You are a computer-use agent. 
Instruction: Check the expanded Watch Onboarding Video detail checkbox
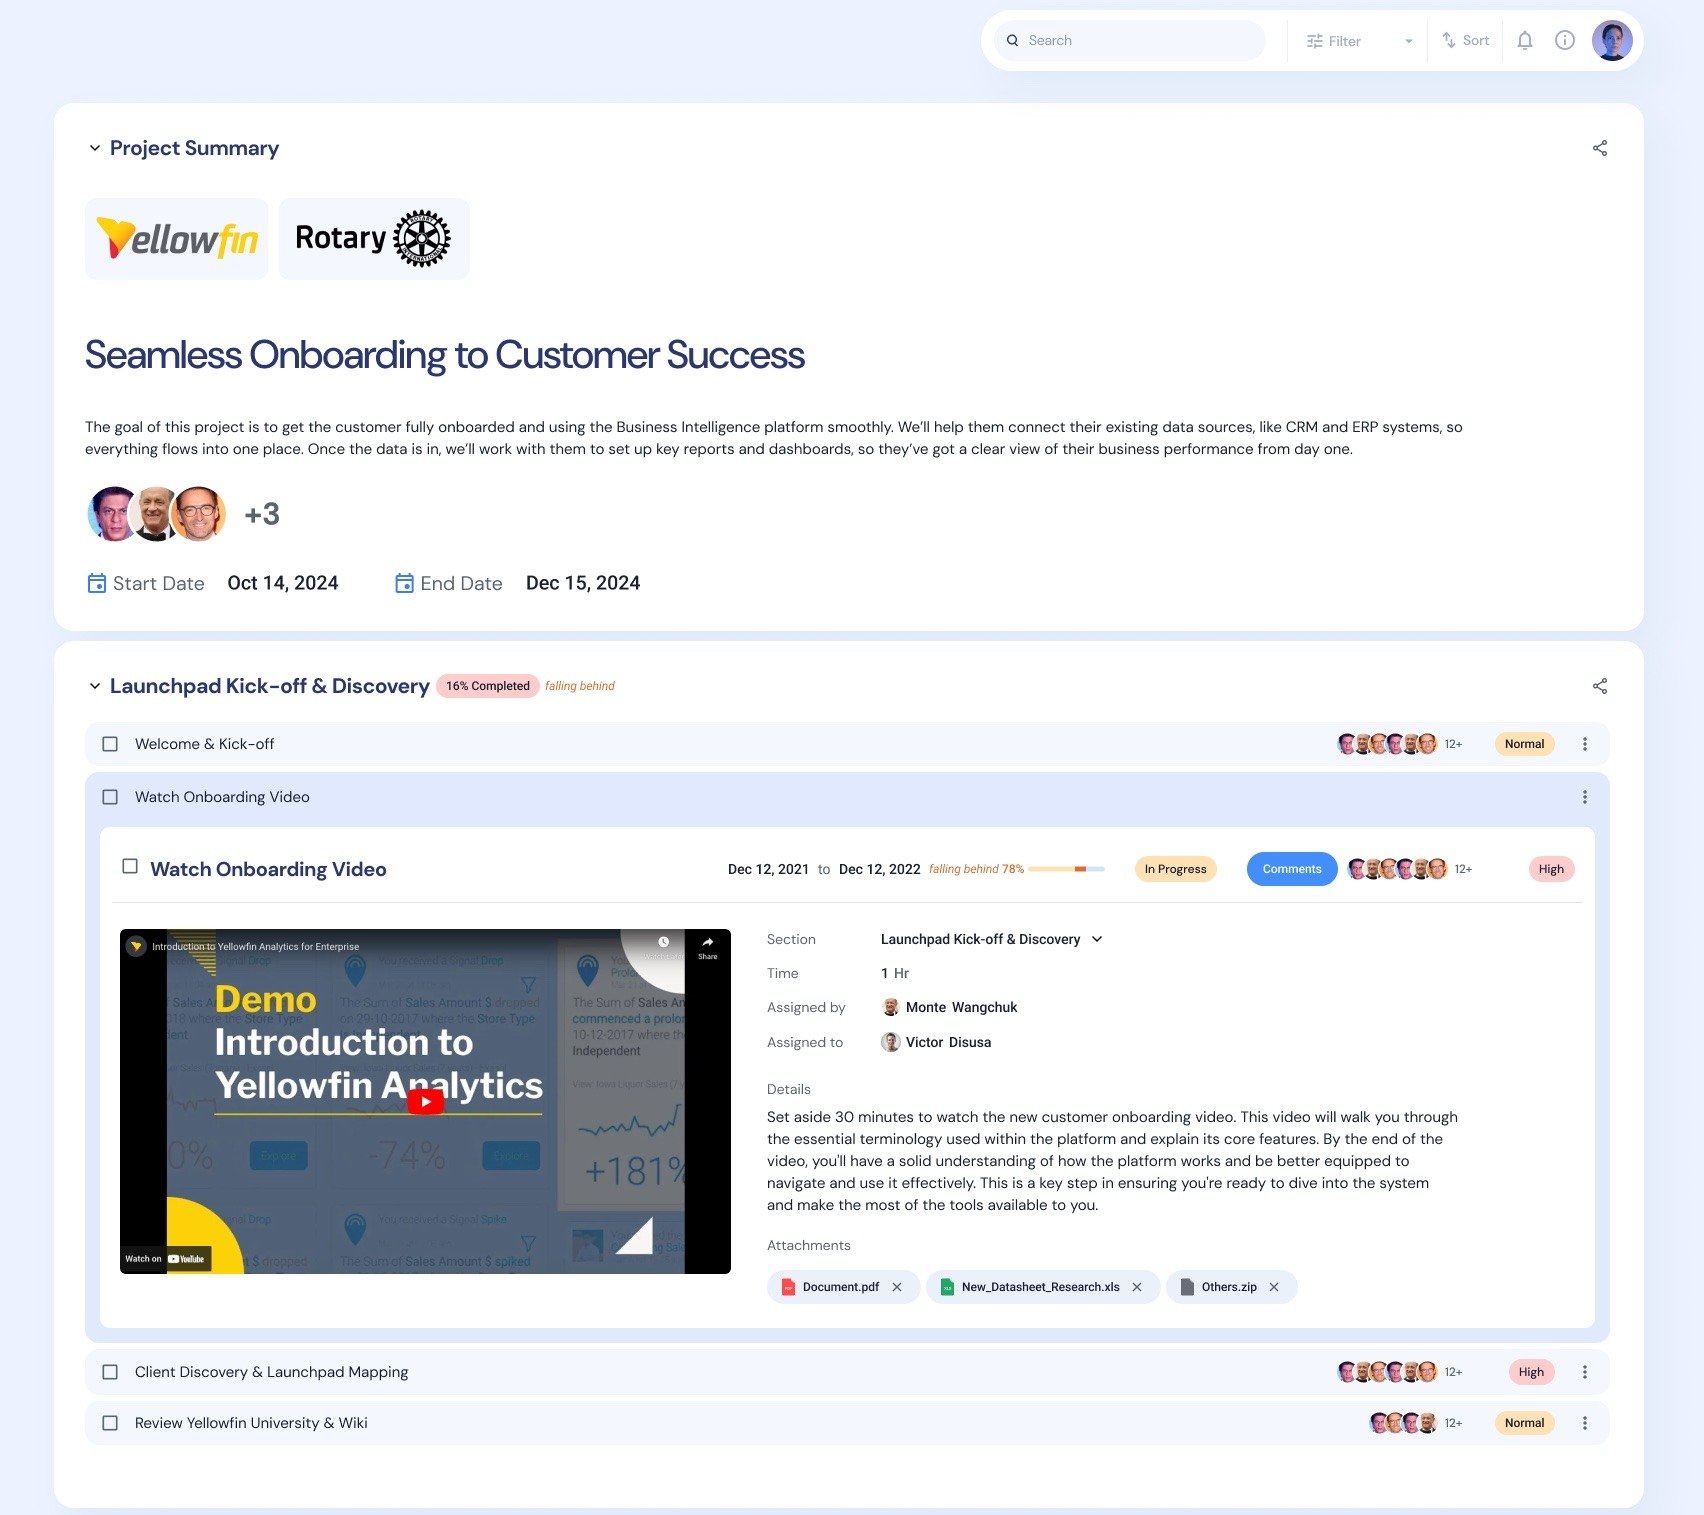tap(130, 866)
